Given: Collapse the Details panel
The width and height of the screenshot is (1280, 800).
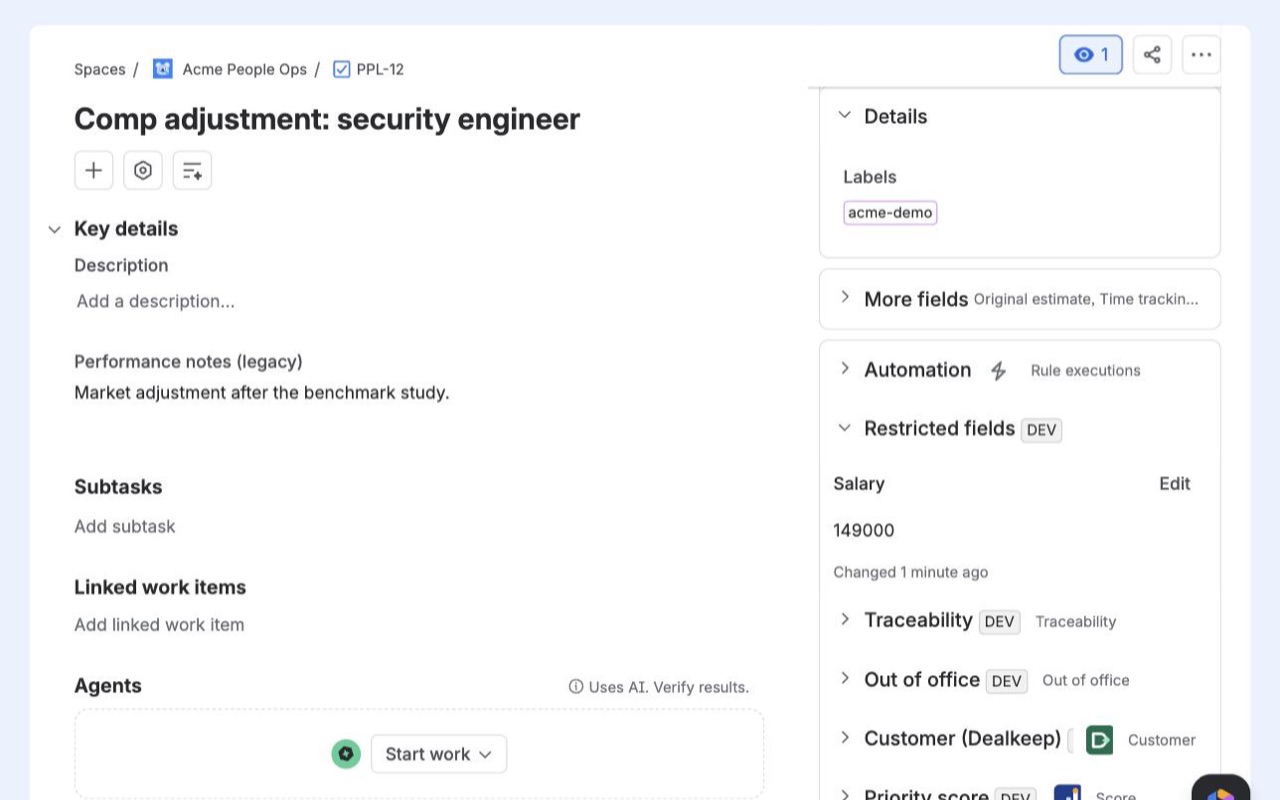Looking at the screenshot, I should point(845,116).
